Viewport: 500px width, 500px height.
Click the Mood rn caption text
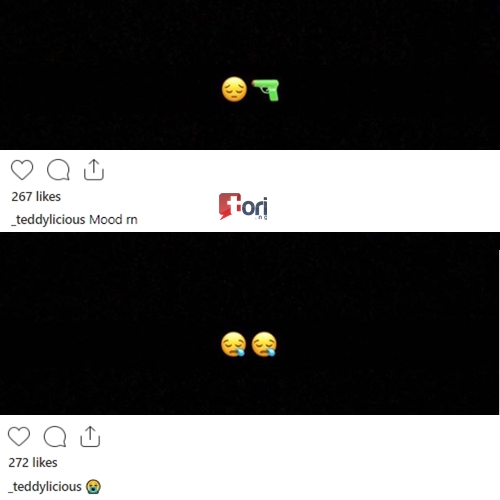point(113,220)
